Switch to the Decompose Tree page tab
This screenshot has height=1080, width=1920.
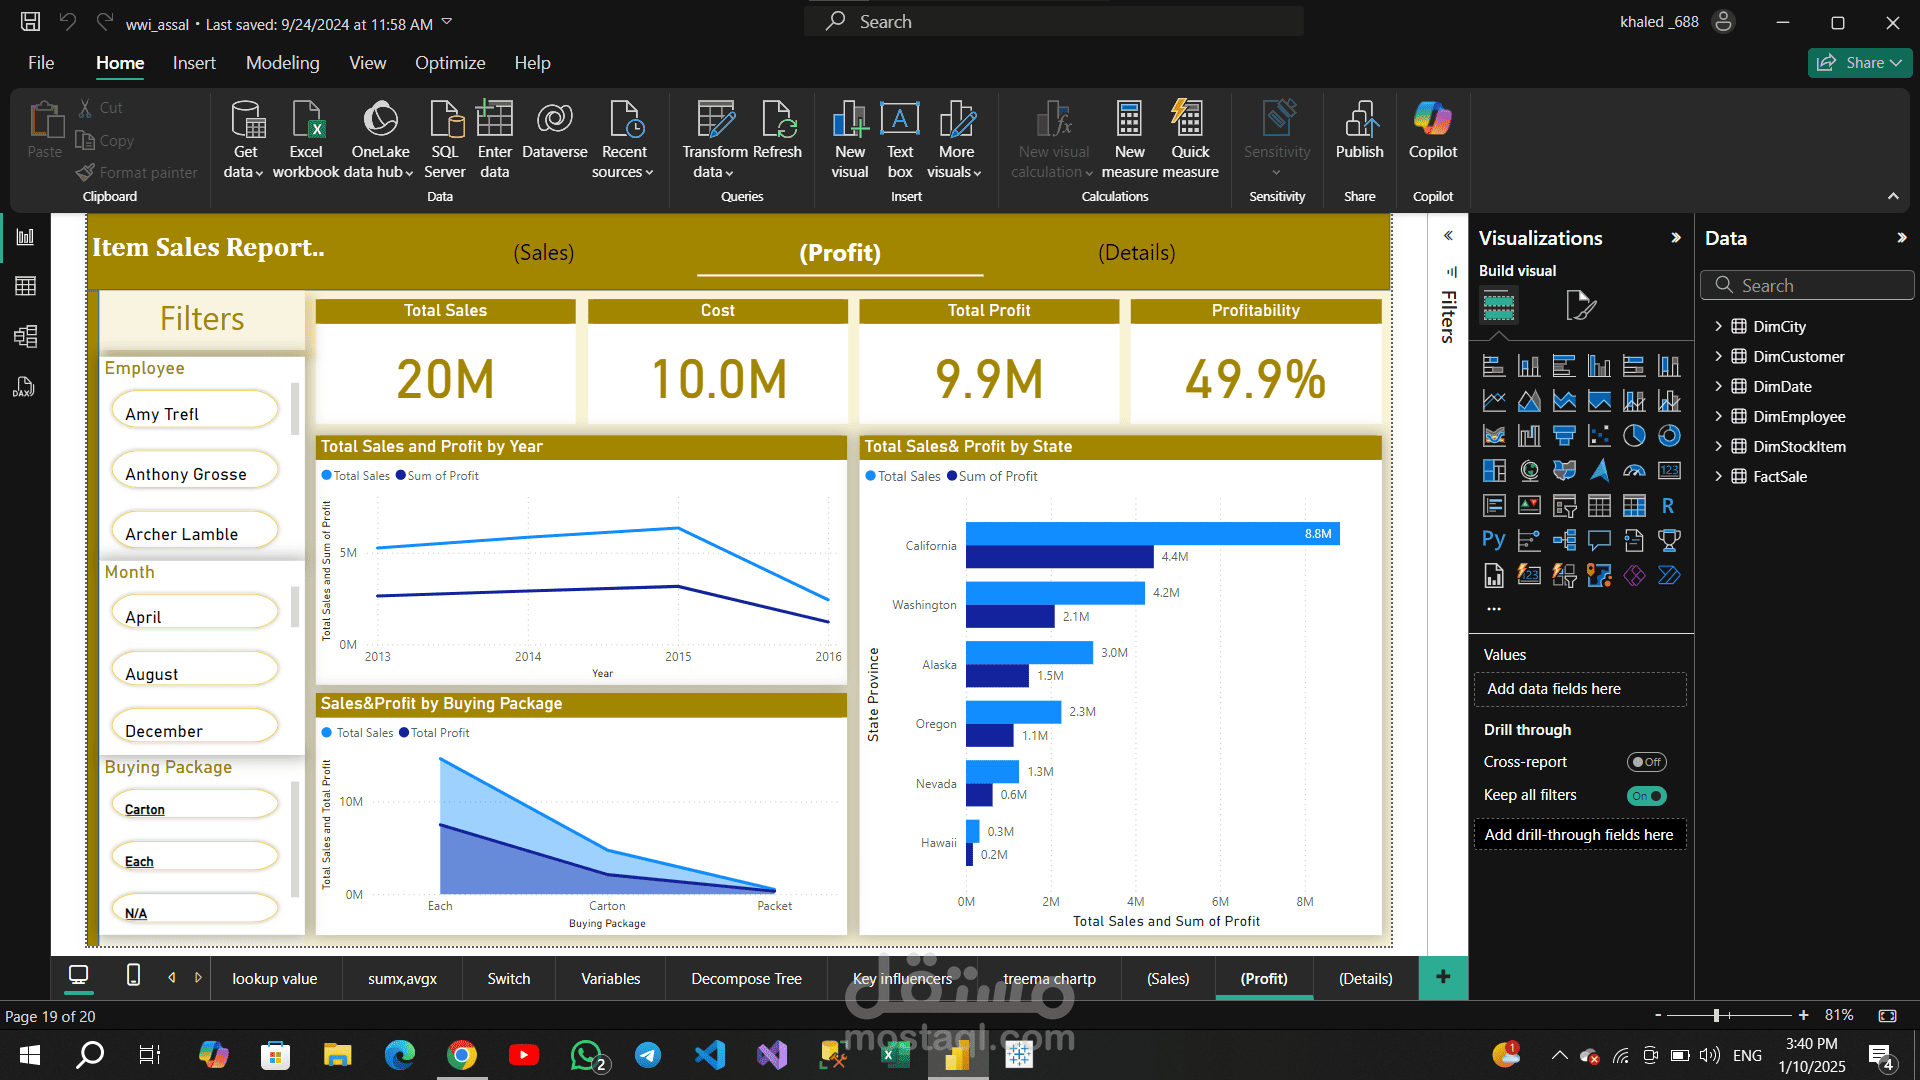(746, 979)
